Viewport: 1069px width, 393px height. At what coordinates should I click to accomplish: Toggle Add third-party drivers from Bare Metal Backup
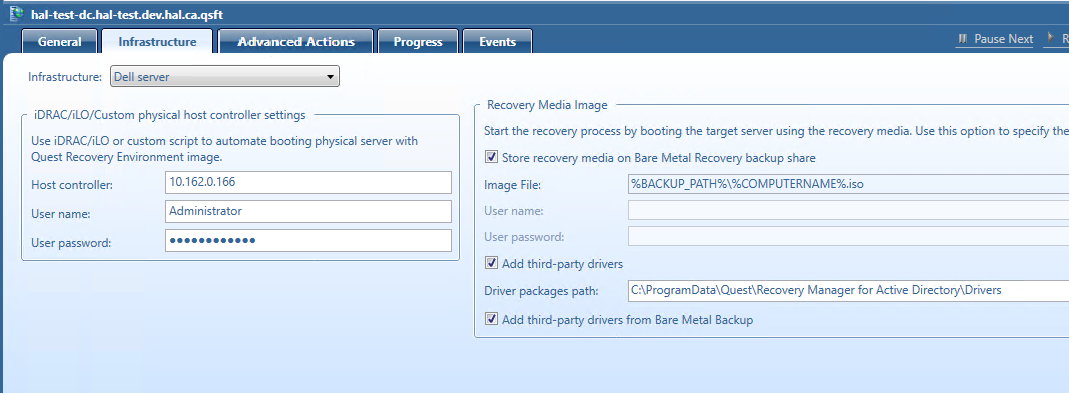[491, 319]
